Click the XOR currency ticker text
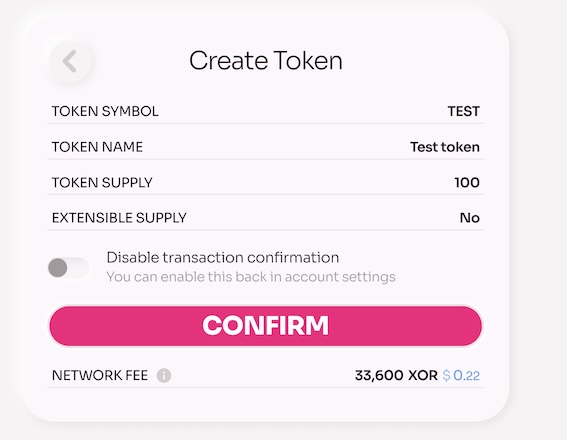 [x=423, y=375]
